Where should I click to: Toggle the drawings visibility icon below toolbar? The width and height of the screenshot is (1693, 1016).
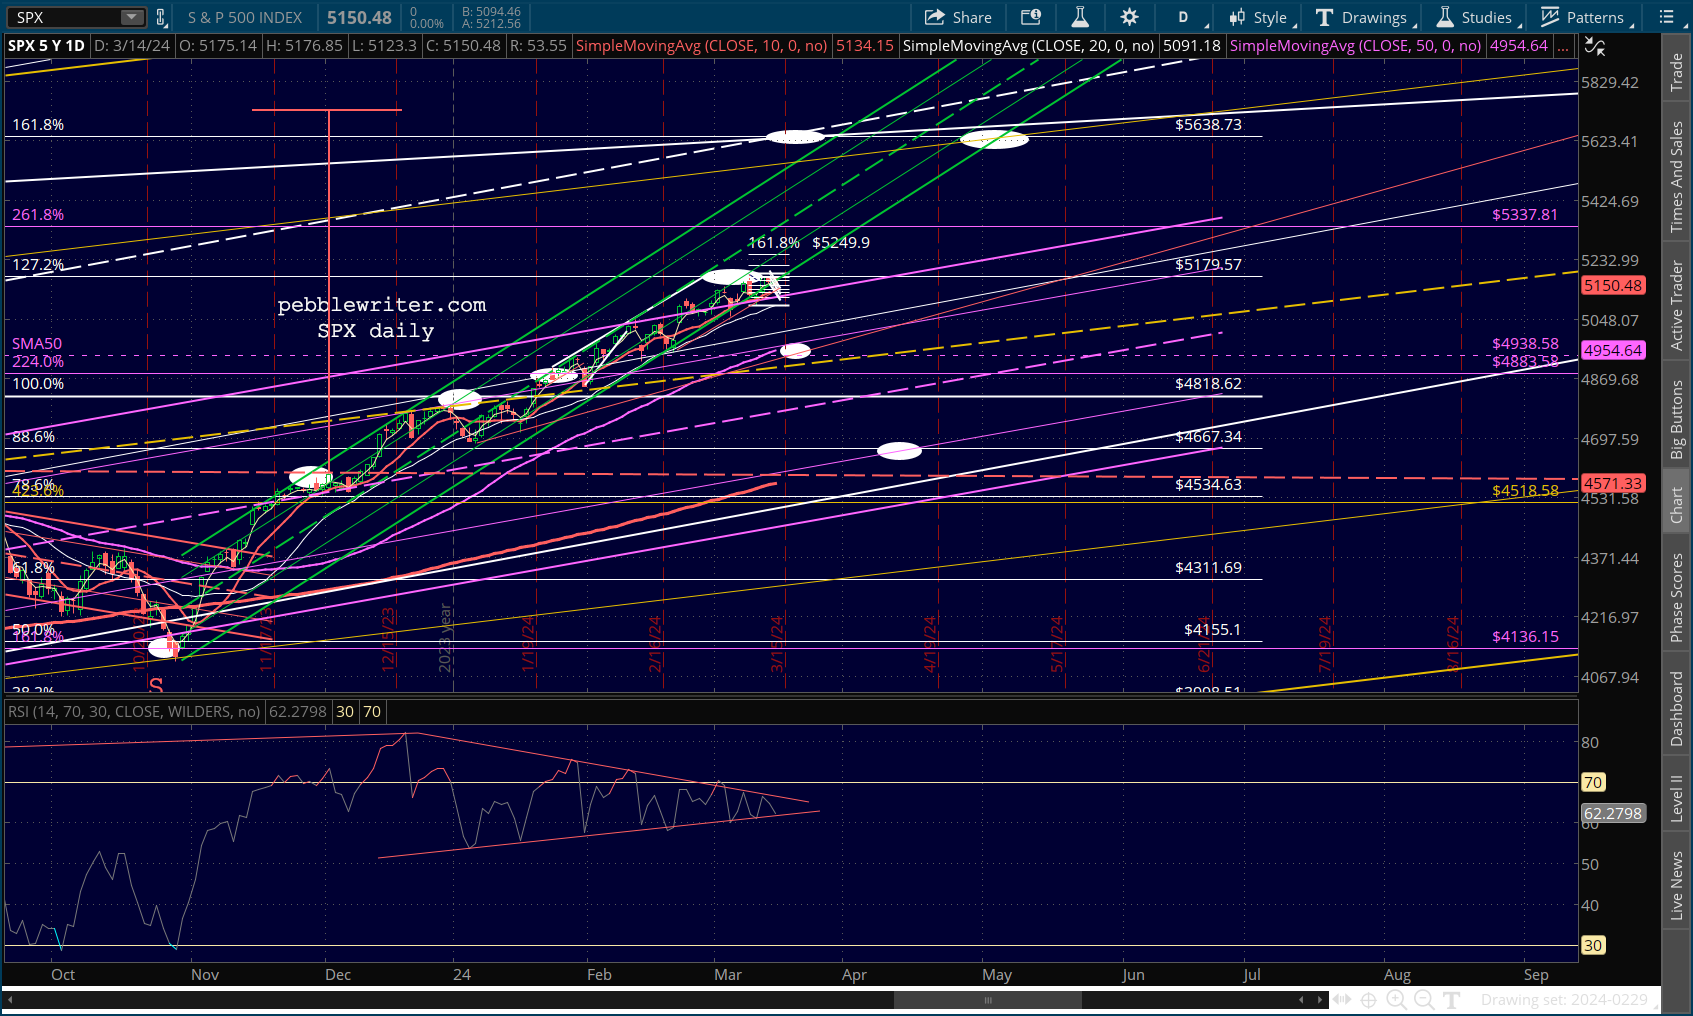click(1595, 46)
